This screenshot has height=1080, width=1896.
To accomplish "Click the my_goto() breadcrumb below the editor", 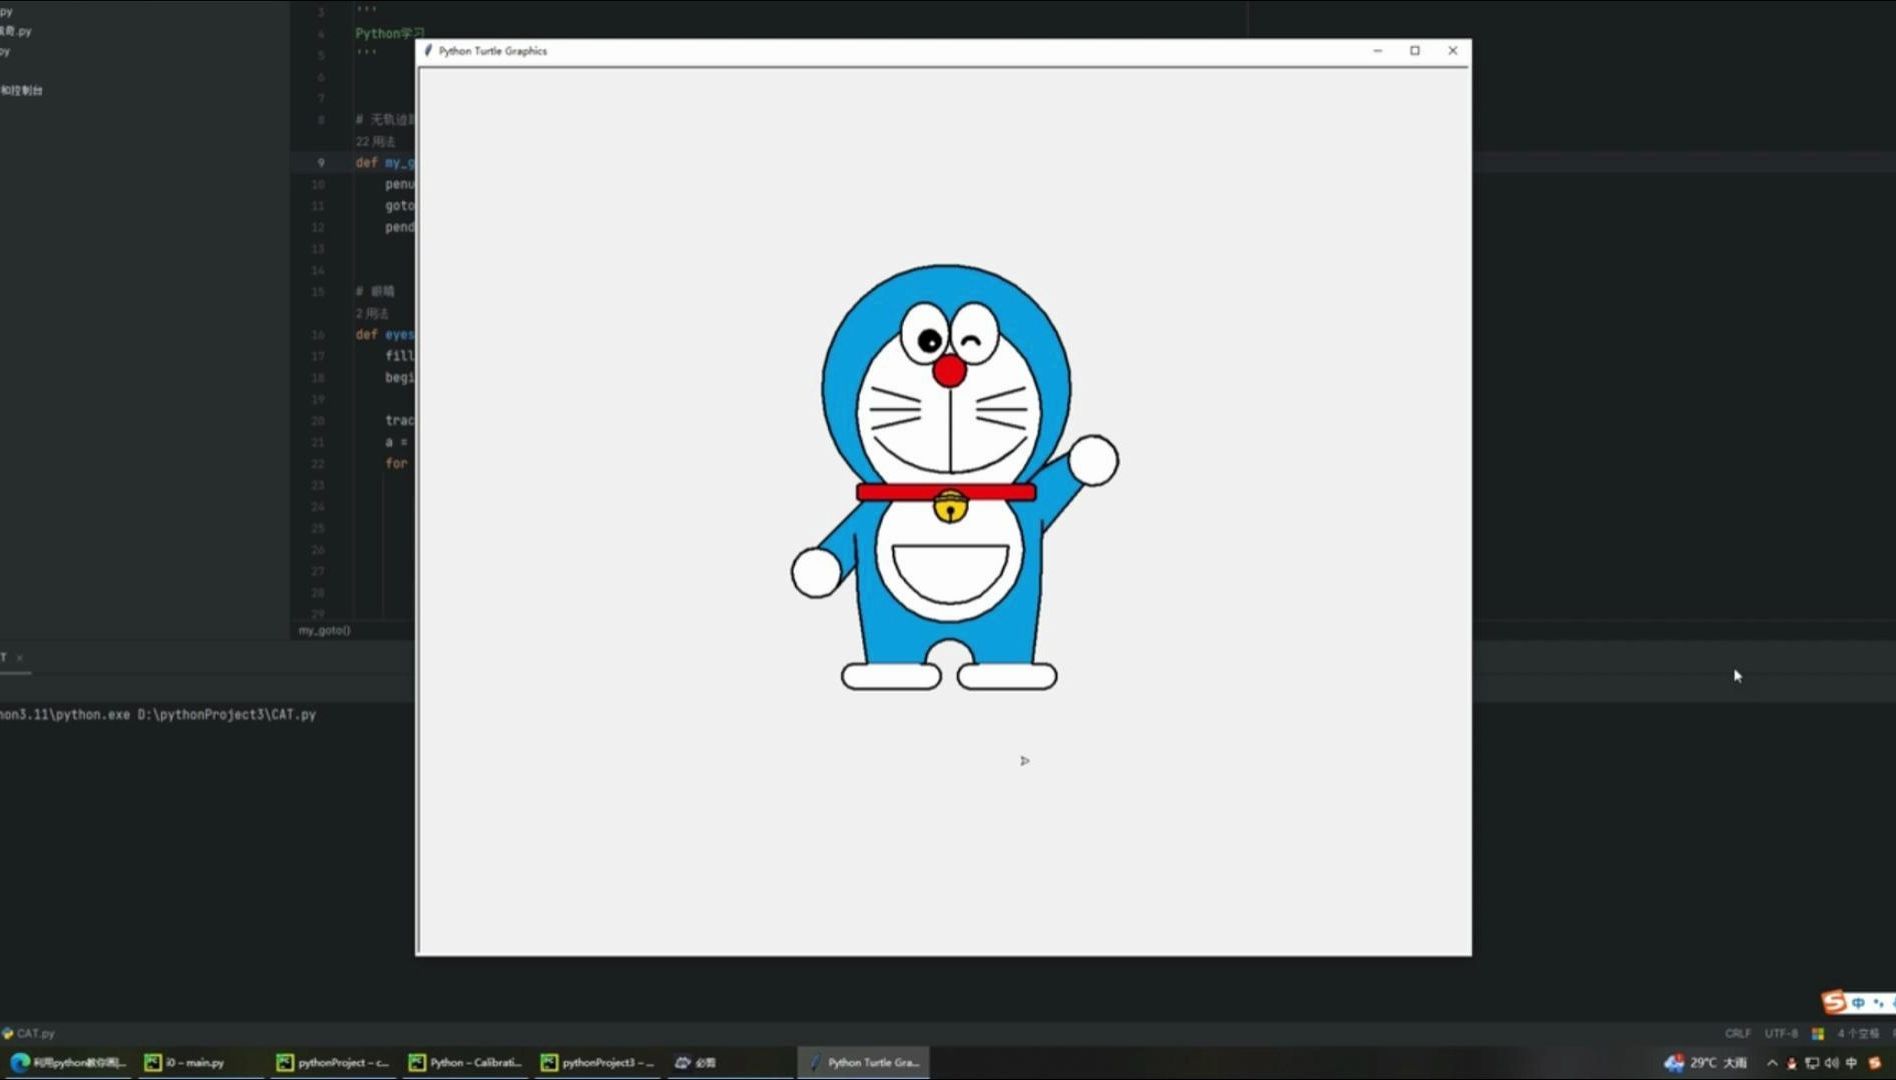I will (x=324, y=630).
